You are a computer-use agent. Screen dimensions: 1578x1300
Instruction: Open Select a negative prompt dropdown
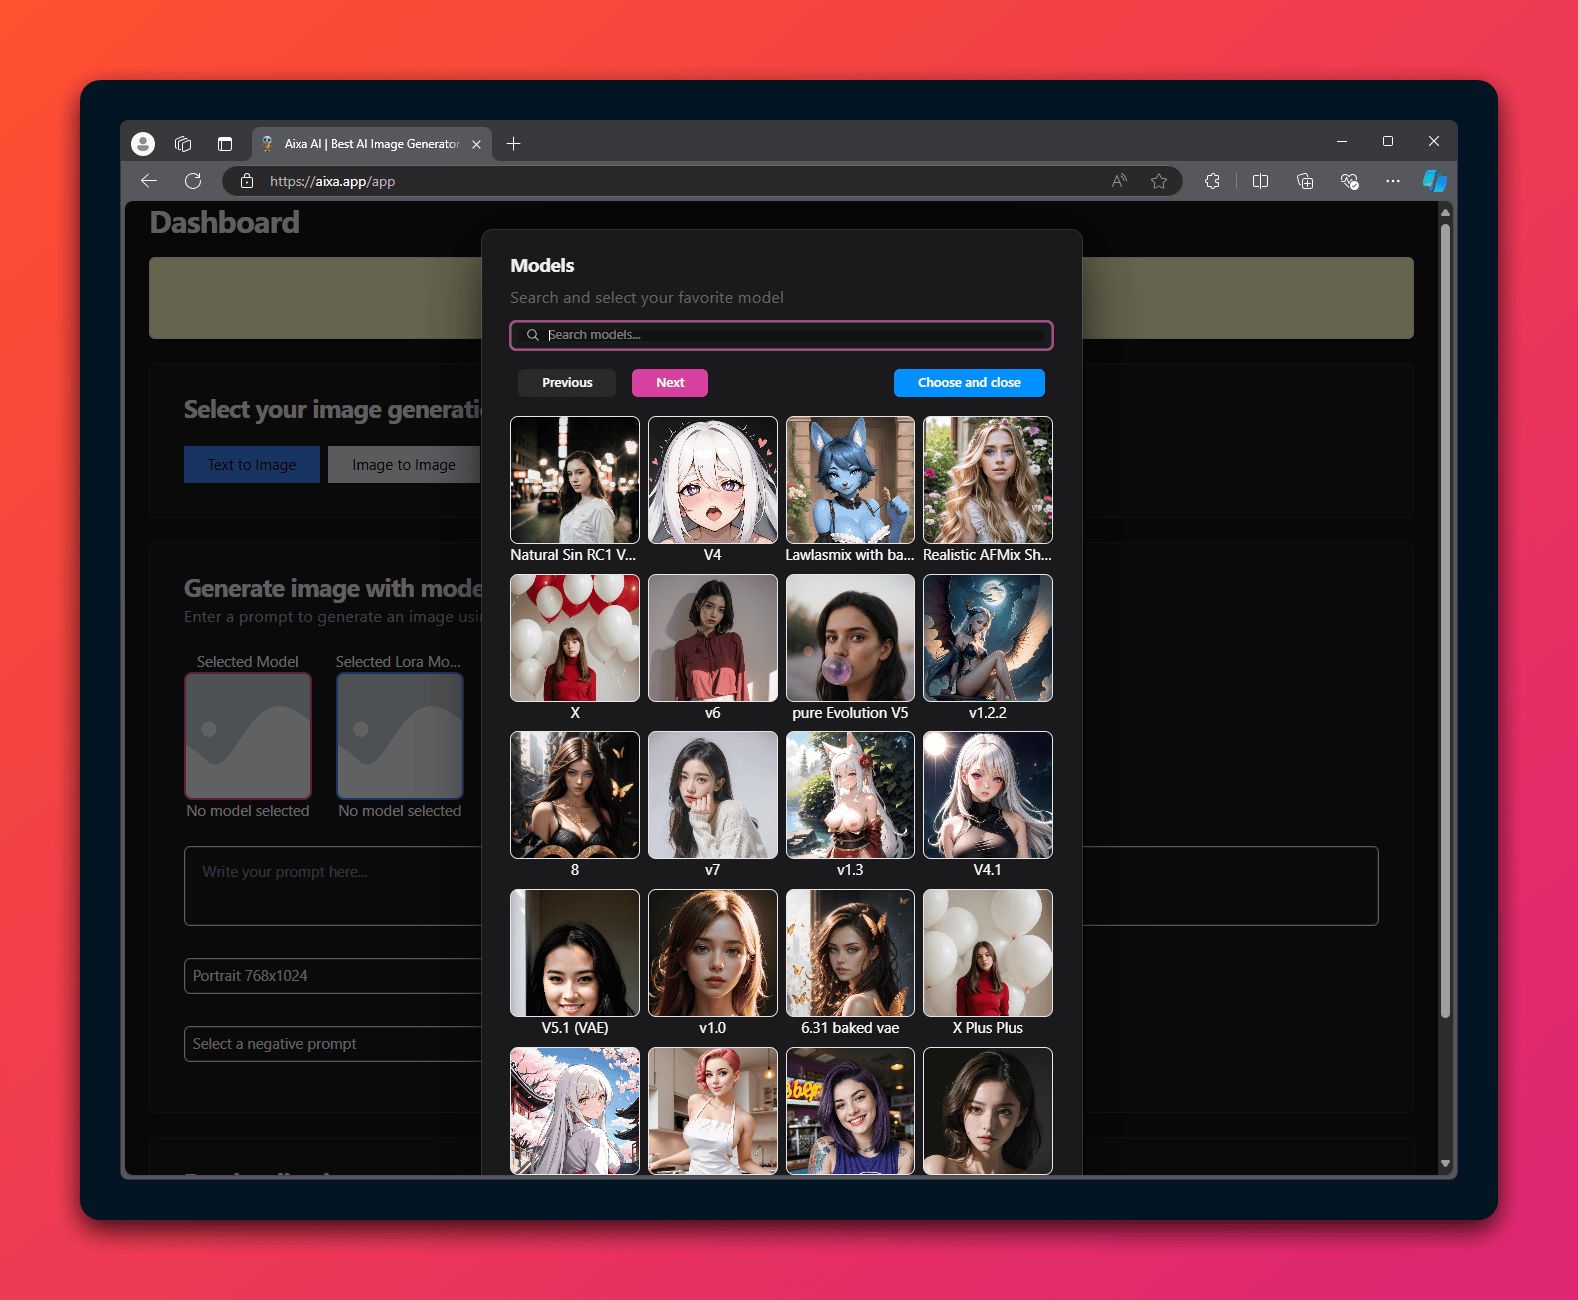[333, 1044]
